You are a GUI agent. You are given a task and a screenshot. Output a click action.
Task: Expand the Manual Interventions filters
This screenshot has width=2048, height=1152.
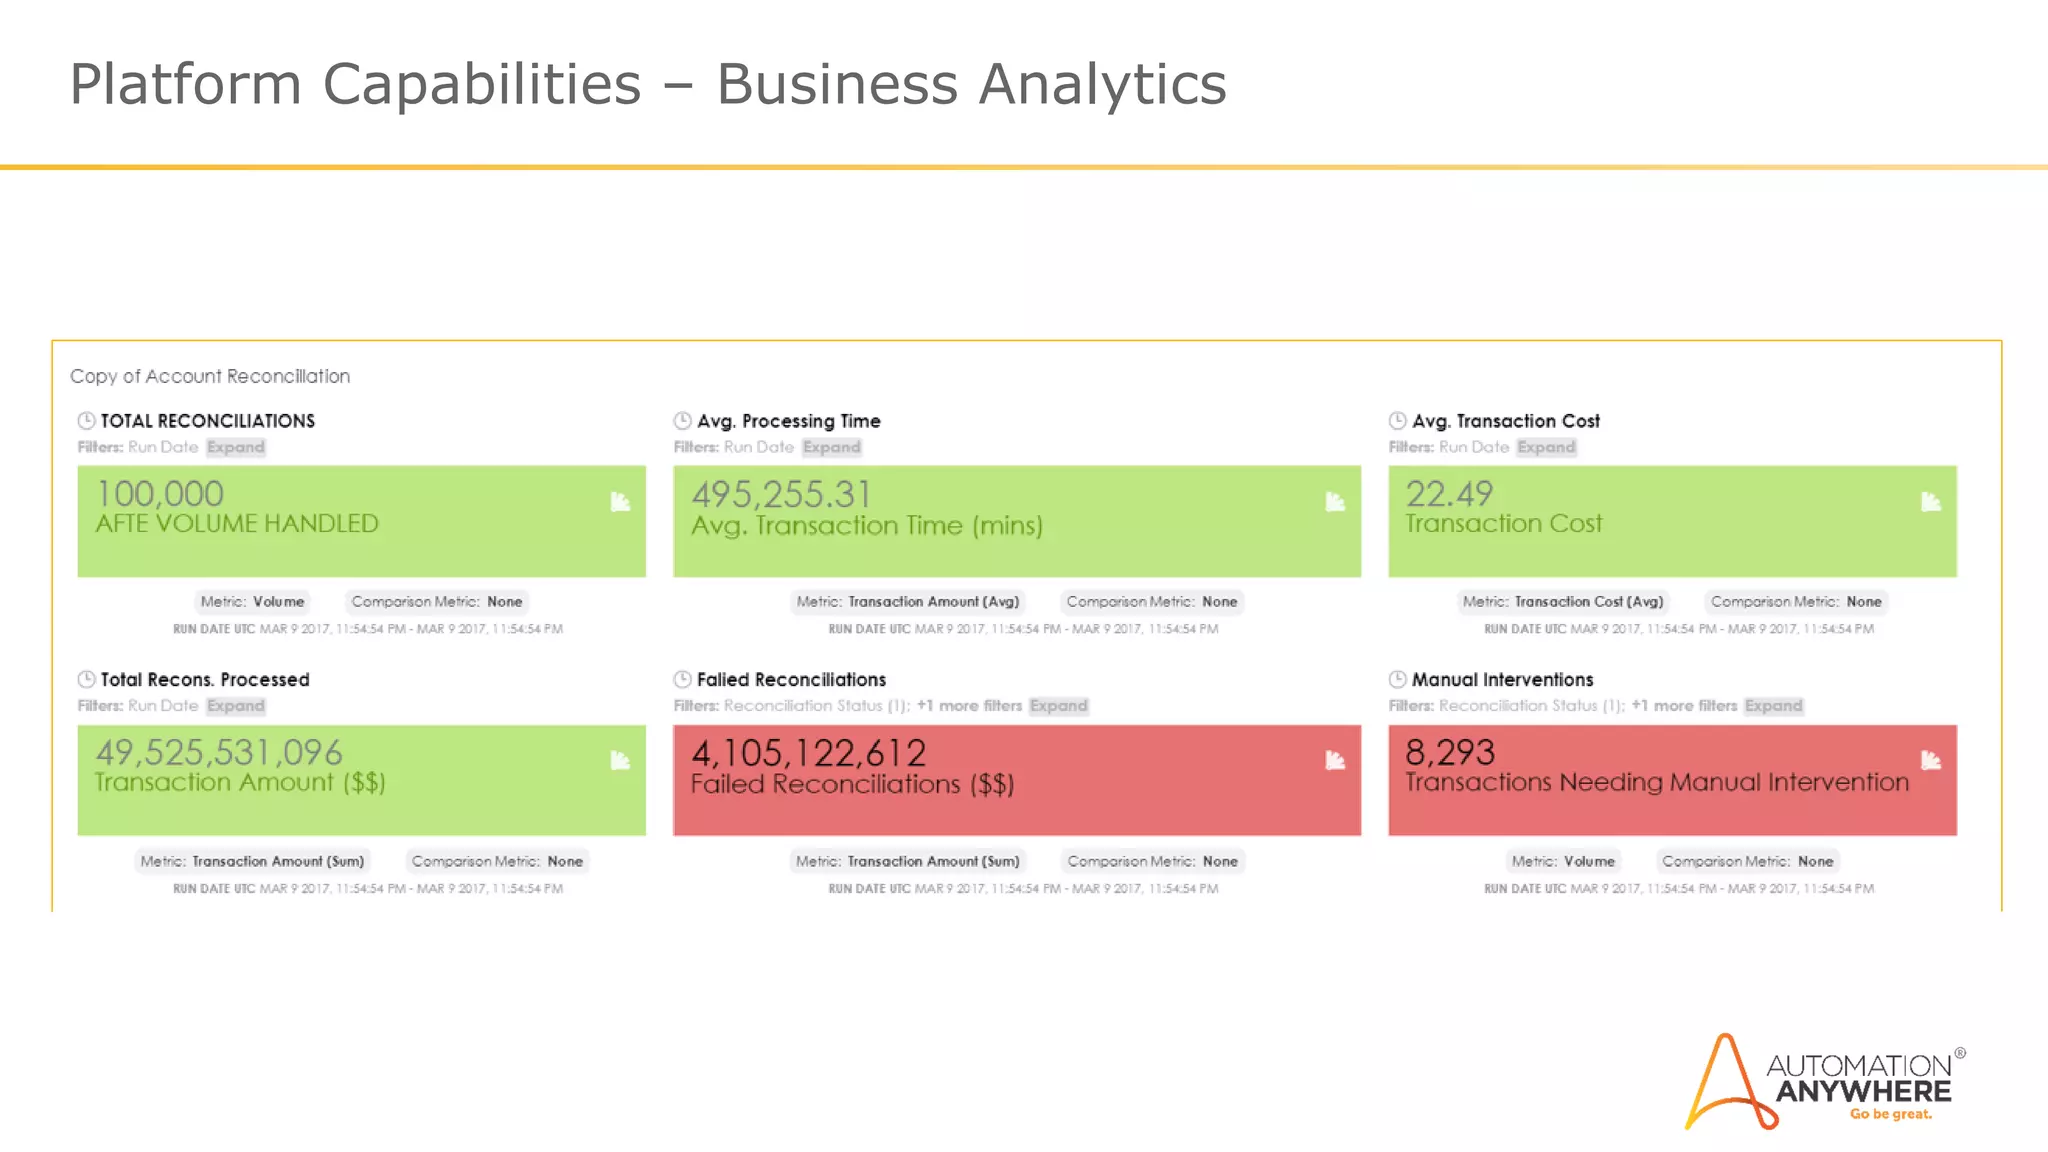point(1774,706)
